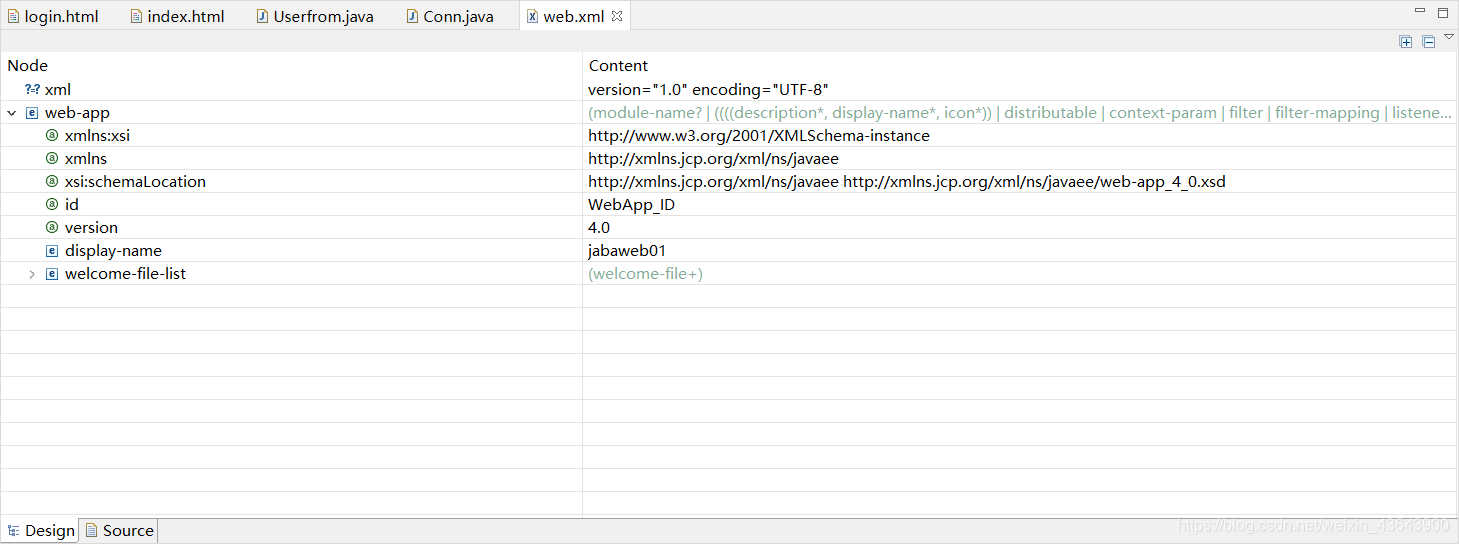The image size is (1459, 544).
Task: Click the id attribute icon
Action: 52,205
